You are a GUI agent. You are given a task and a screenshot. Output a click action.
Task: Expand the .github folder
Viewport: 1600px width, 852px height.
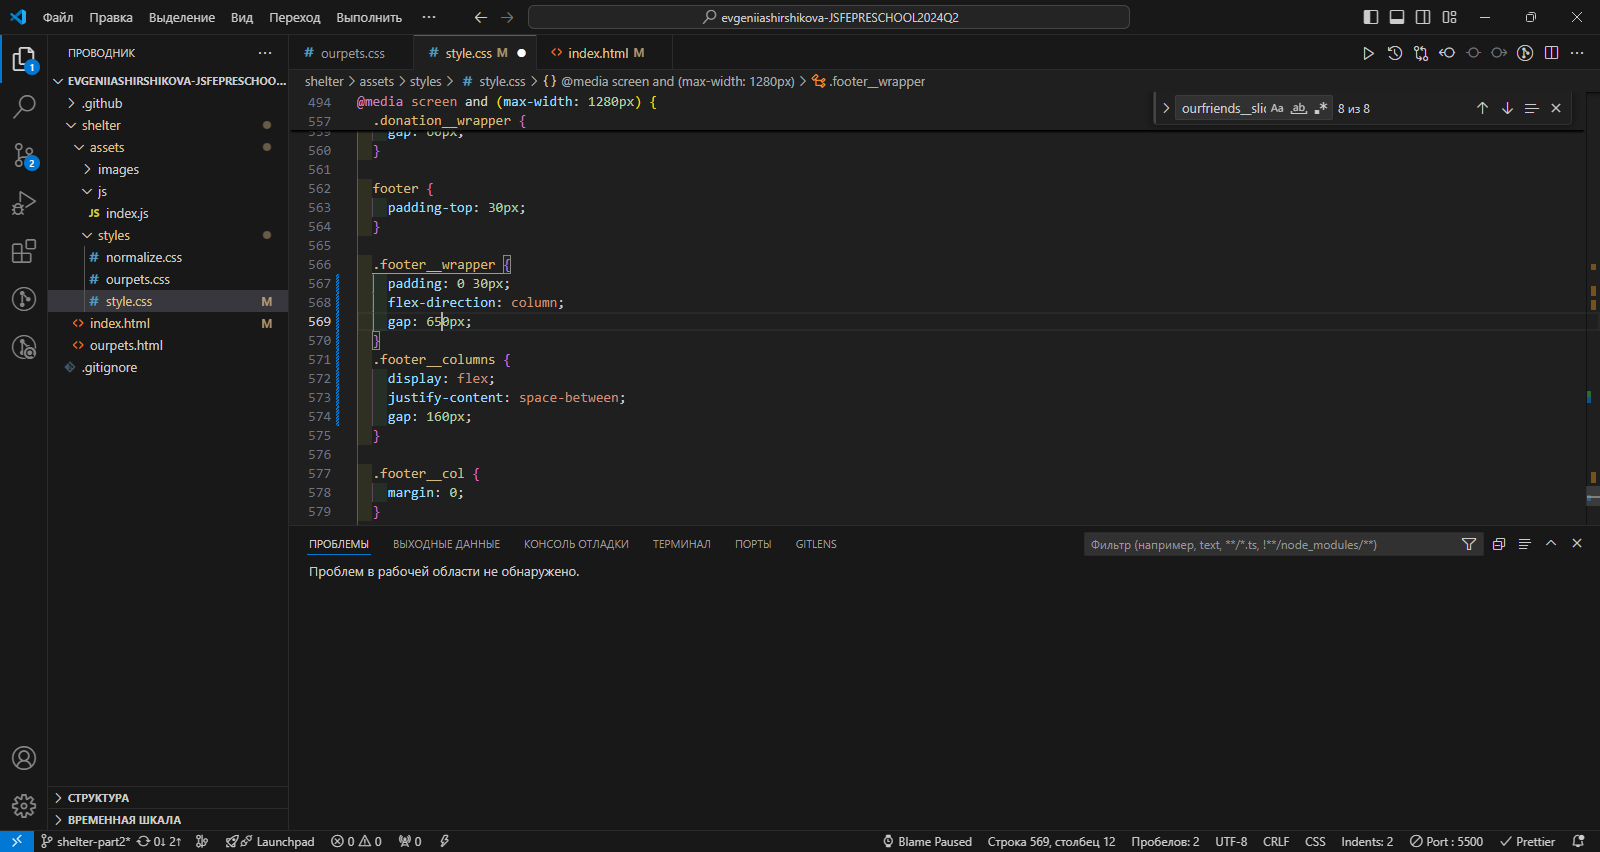point(168,103)
